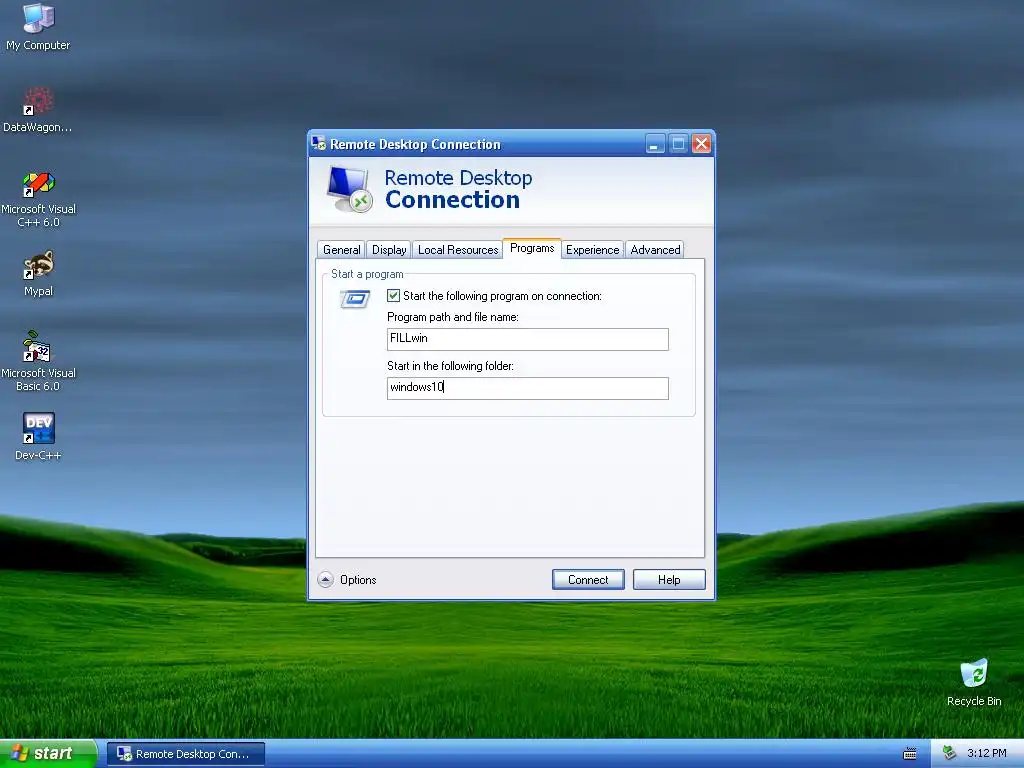1024x768 pixels.
Task: Click the Connect button
Action: coord(588,580)
